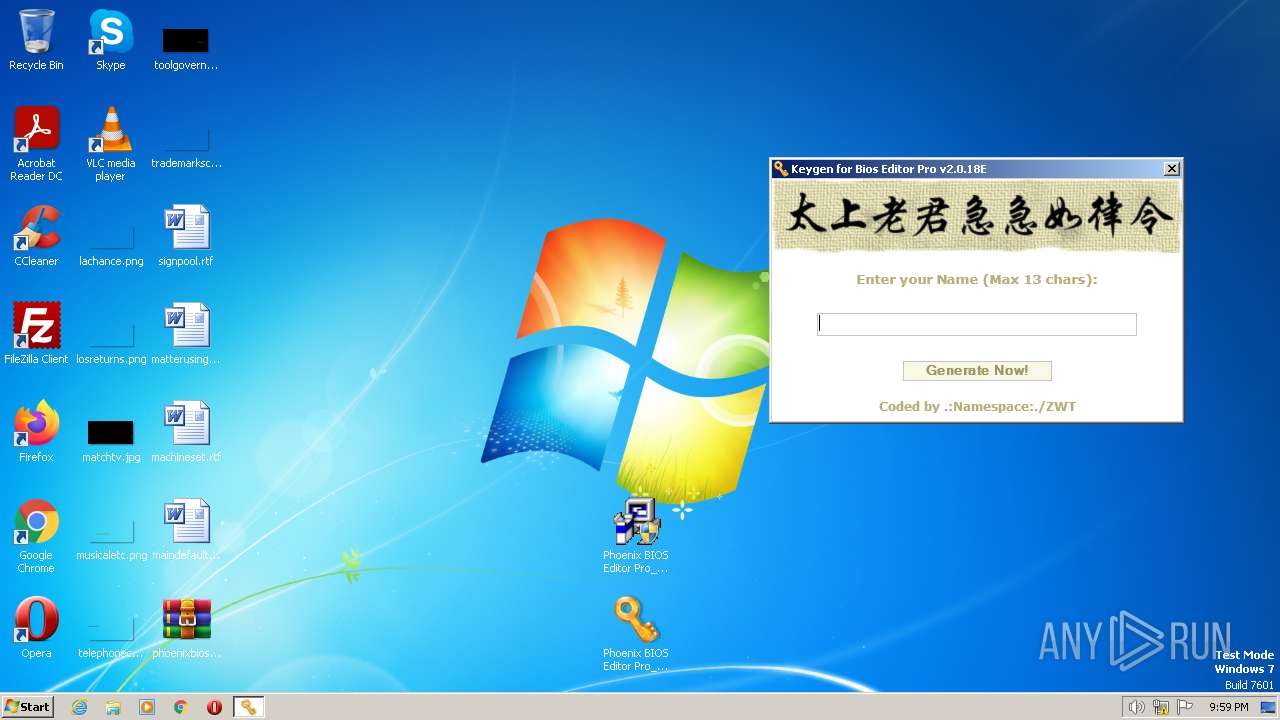This screenshot has height=720, width=1280.
Task: Open Opera from the taskbar
Action: coord(214,707)
